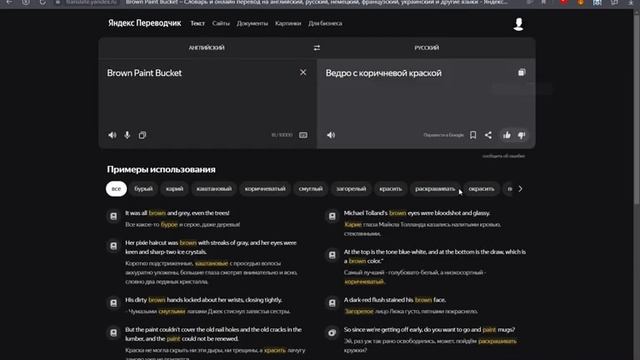This screenshot has height=360, width=640.
Task: Select the 'все' filter chip
Action: pyautogui.click(x=116, y=189)
